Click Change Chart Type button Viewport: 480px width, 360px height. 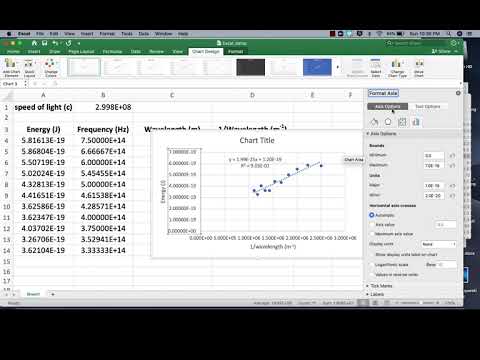pyautogui.click(x=397, y=68)
